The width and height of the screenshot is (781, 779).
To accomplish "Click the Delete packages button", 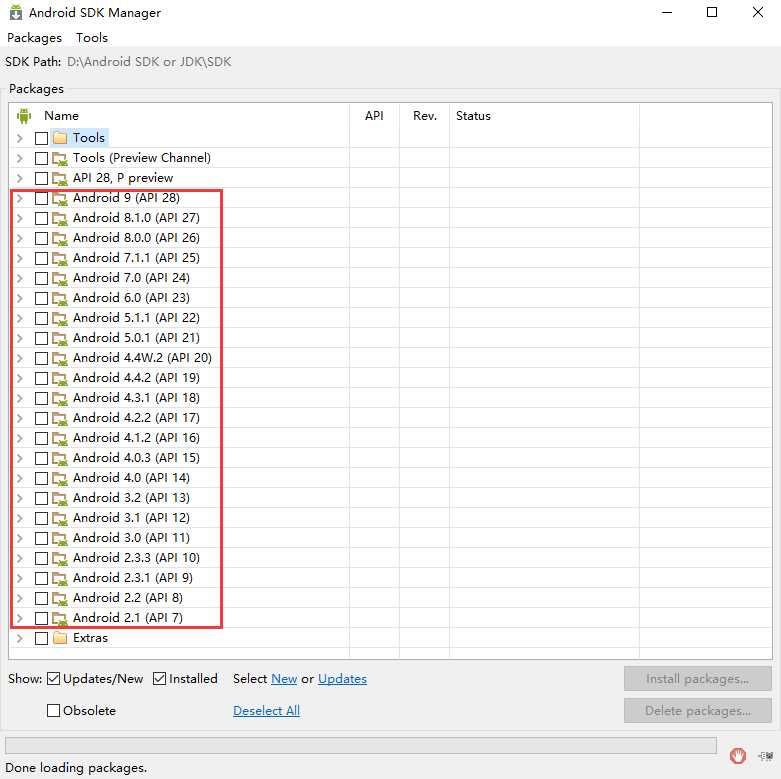I will [697, 710].
